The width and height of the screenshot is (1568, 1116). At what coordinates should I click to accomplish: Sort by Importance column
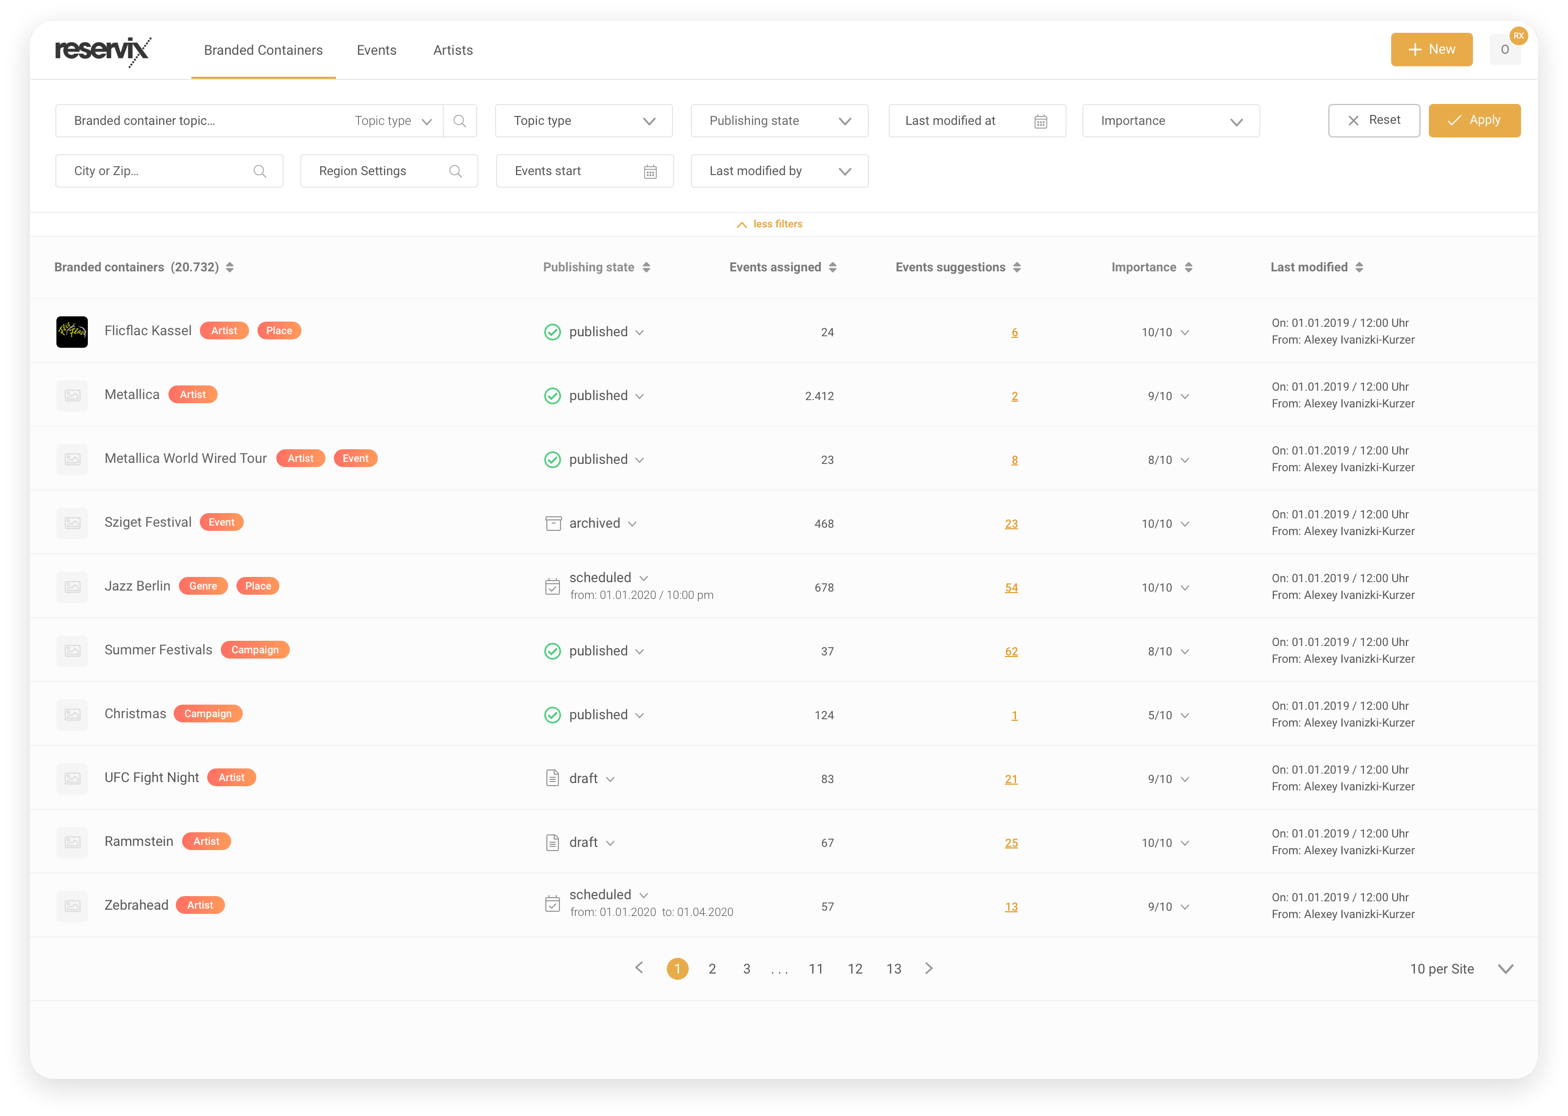click(x=1188, y=267)
